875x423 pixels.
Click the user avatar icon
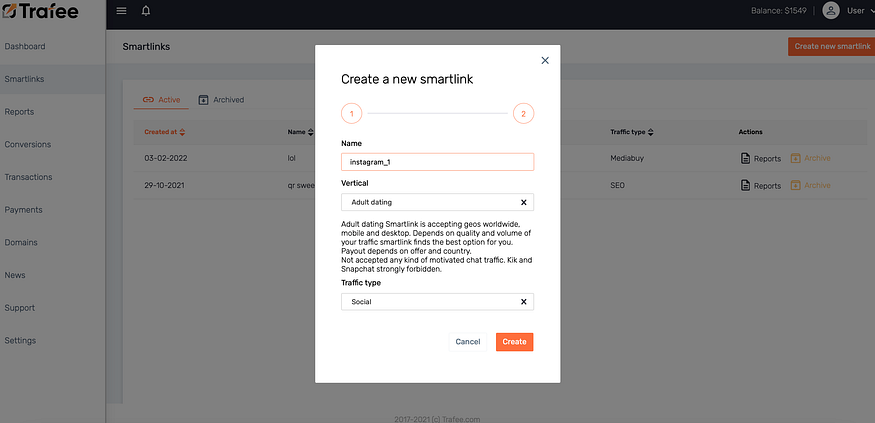click(831, 11)
